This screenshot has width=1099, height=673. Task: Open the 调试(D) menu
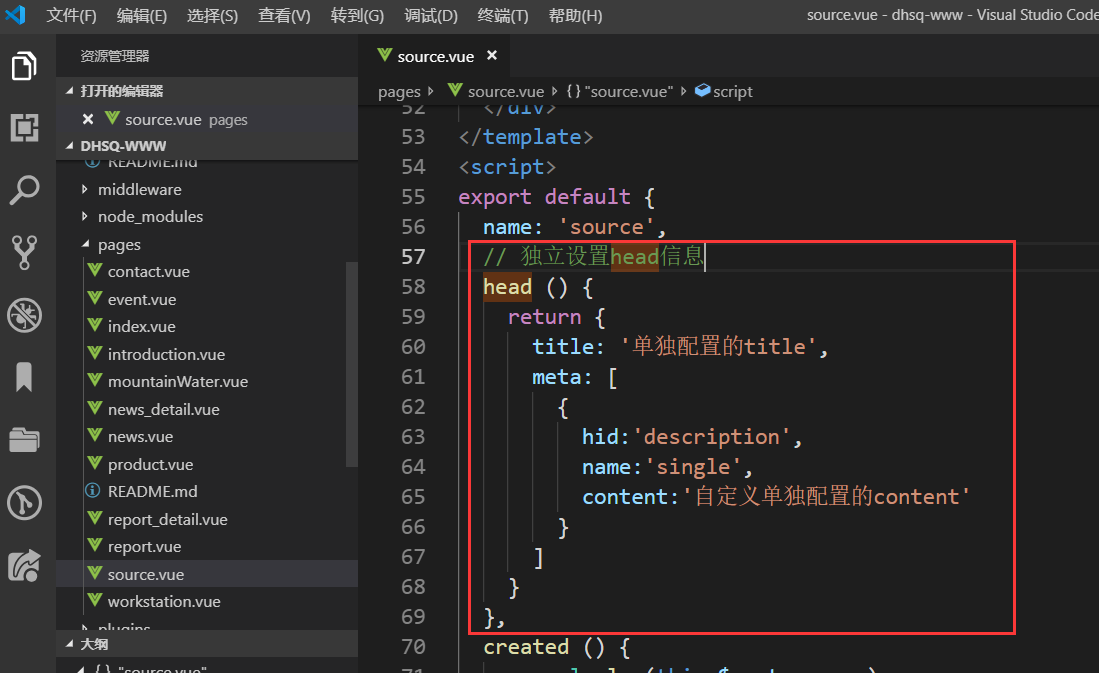[430, 15]
